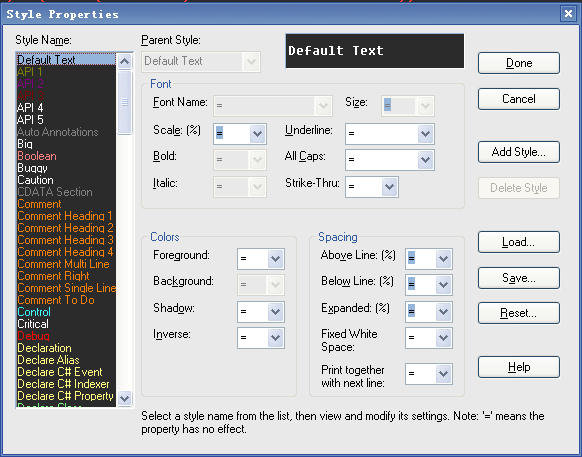The width and height of the screenshot is (582, 457).
Task: Click the style list scrollbar thumb
Action: (x=124, y=102)
